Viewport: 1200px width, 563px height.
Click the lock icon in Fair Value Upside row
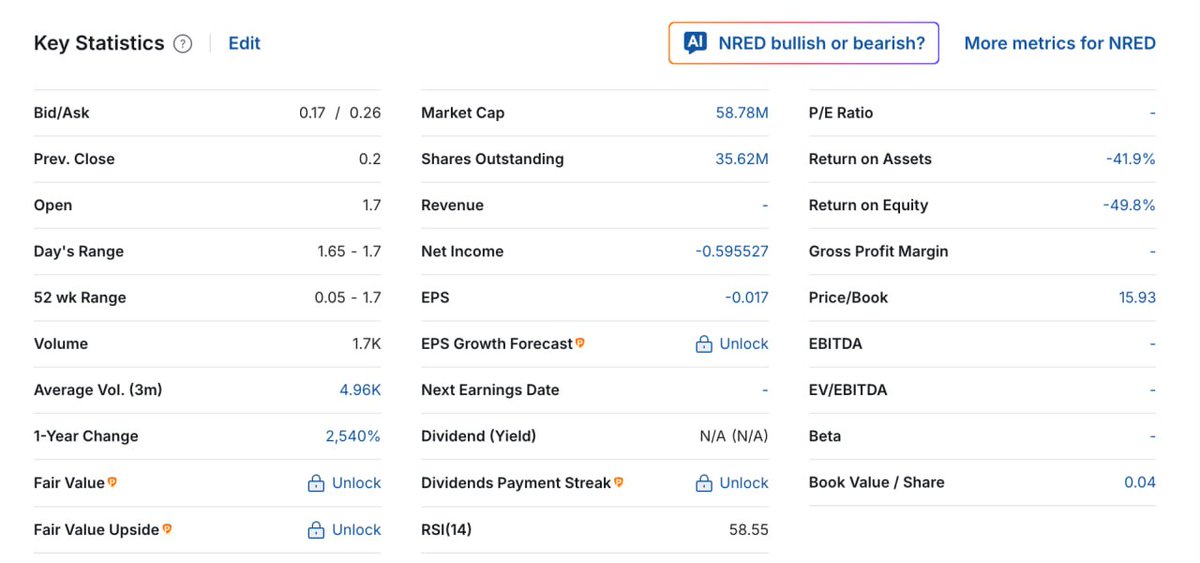[316, 530]
